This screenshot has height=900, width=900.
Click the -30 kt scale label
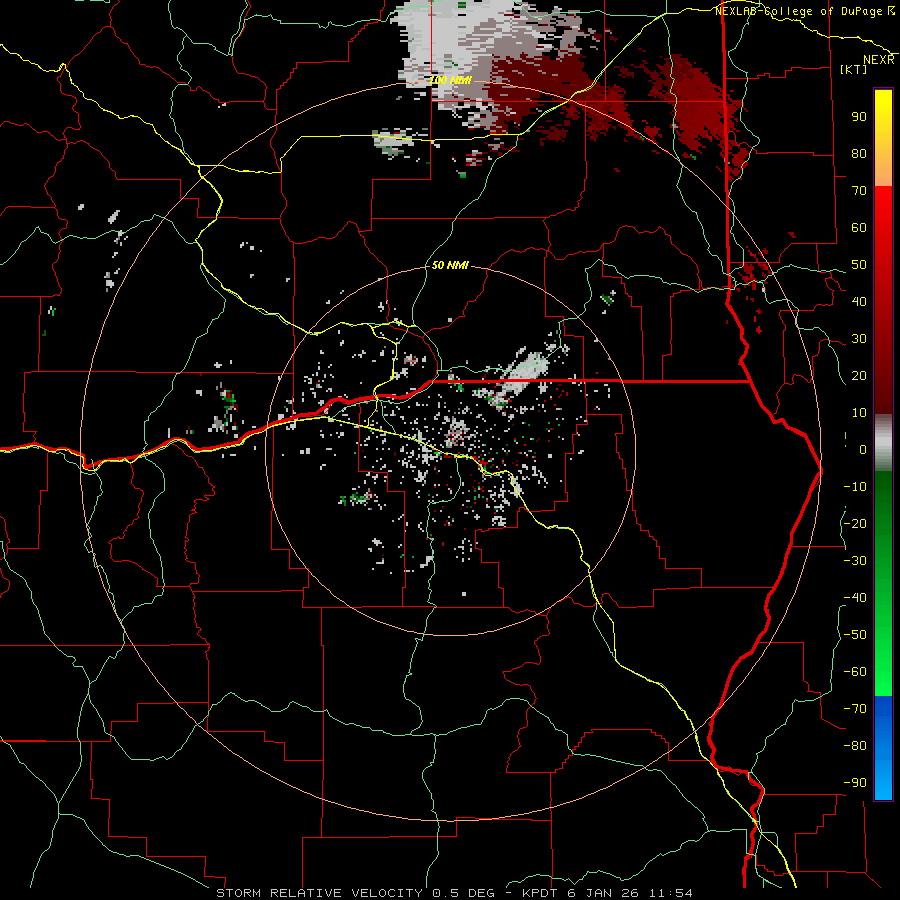(855, 561)
